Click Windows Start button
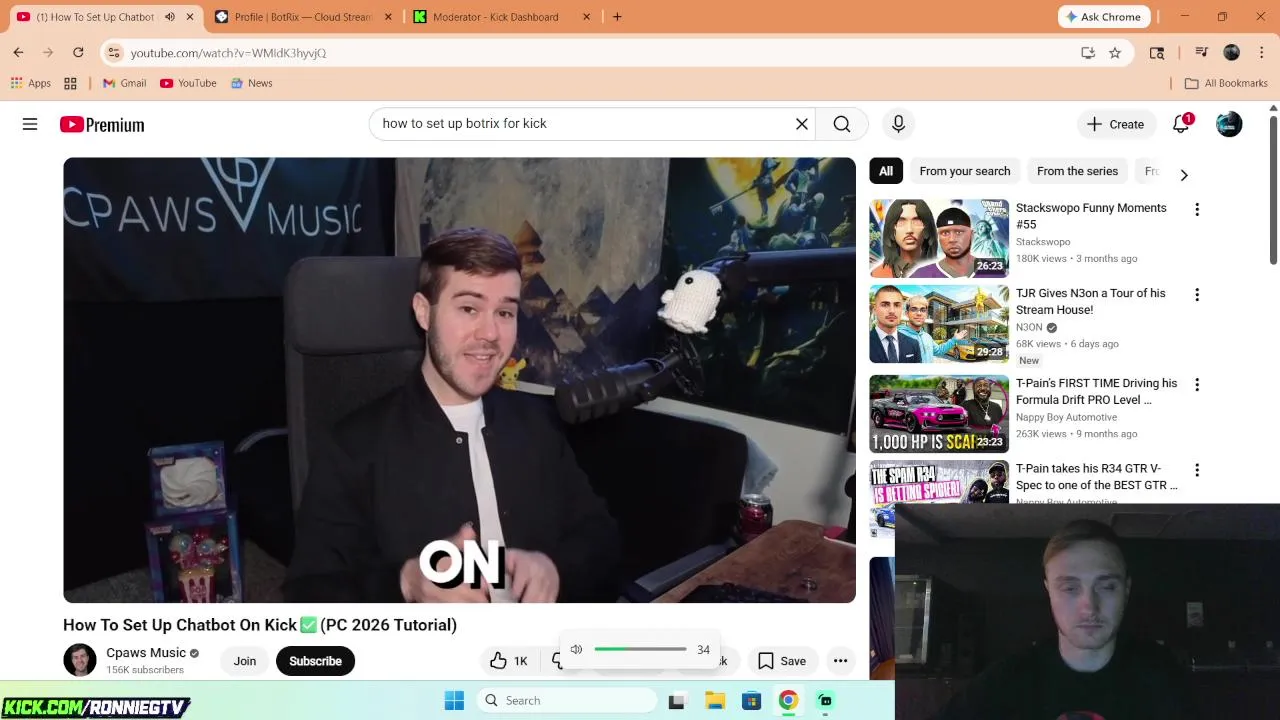Viewport: 1280px width, 720px height. tap(454, 701)
